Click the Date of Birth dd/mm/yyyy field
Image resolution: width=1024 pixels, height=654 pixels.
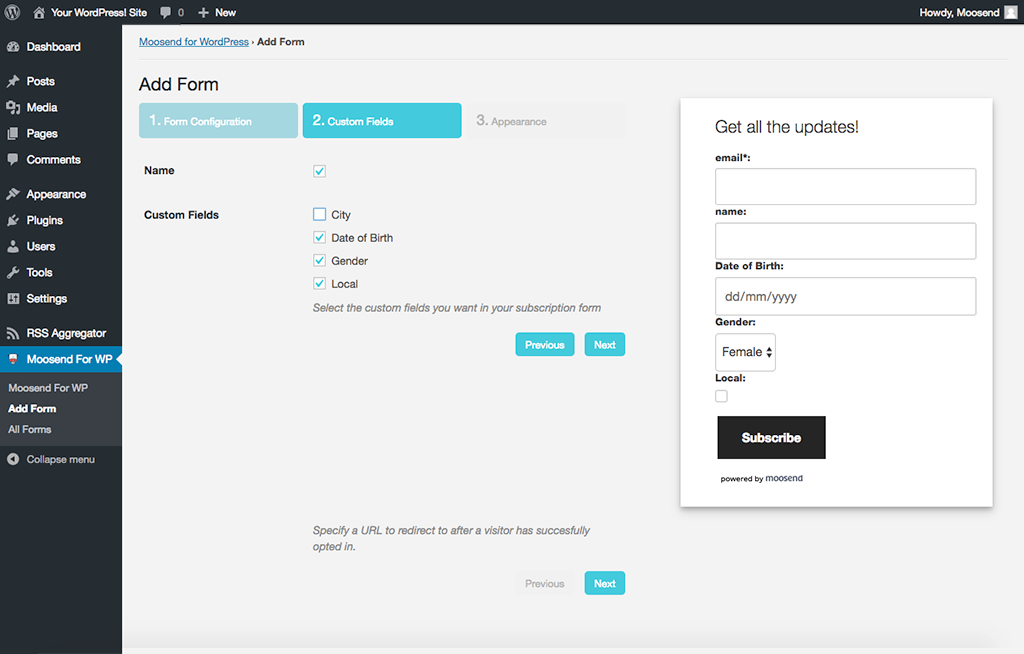(x=846, y=297)
